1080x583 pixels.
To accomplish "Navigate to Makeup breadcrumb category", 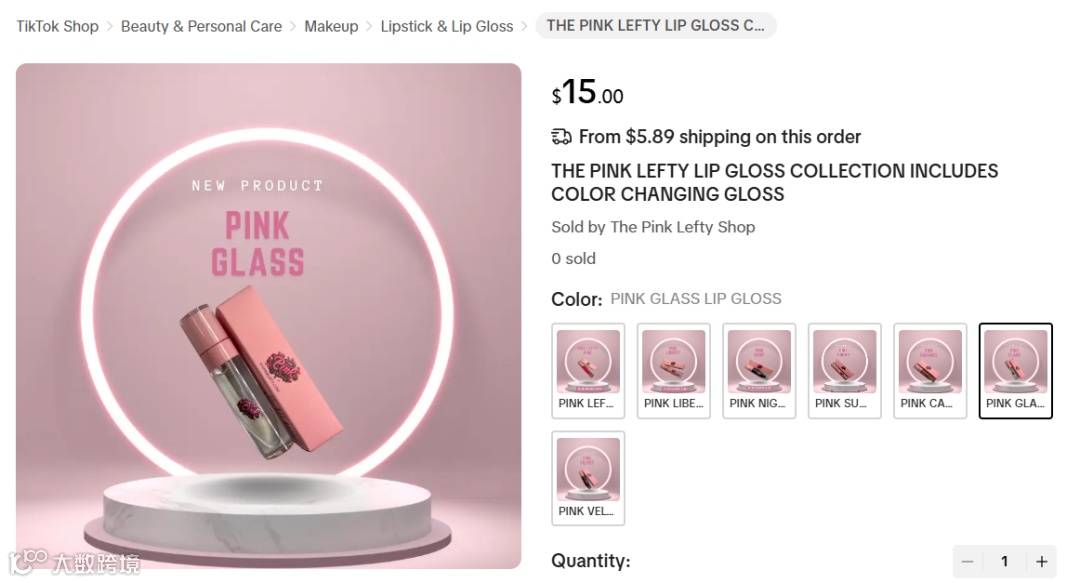I will tap(331, 26).
